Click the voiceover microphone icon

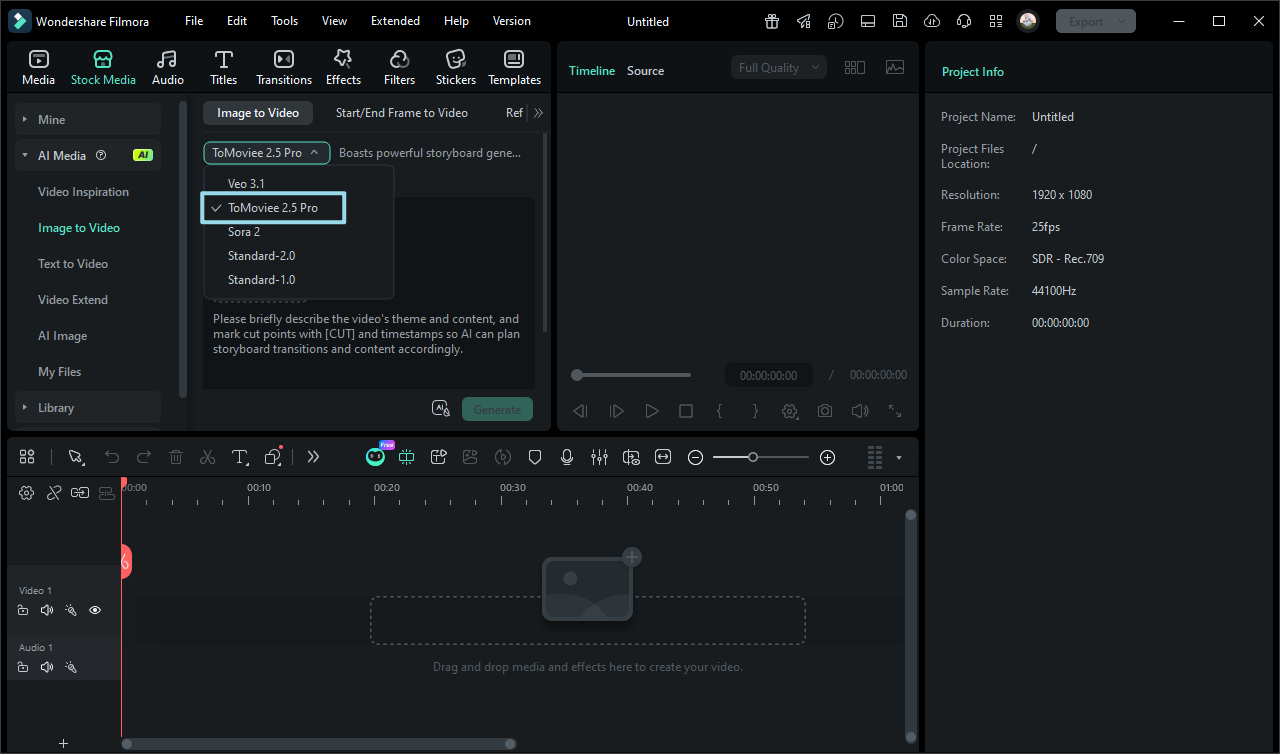(x=567, y=457)
